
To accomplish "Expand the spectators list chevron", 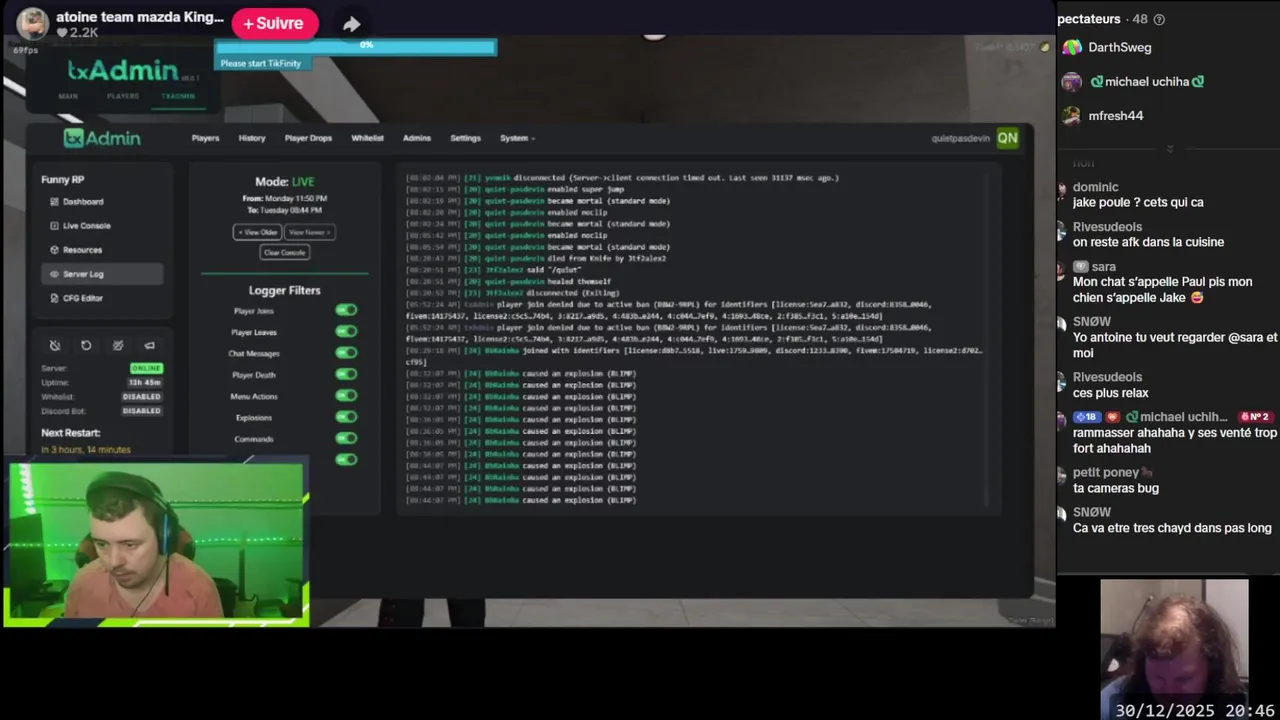I will coord(1169,148).
